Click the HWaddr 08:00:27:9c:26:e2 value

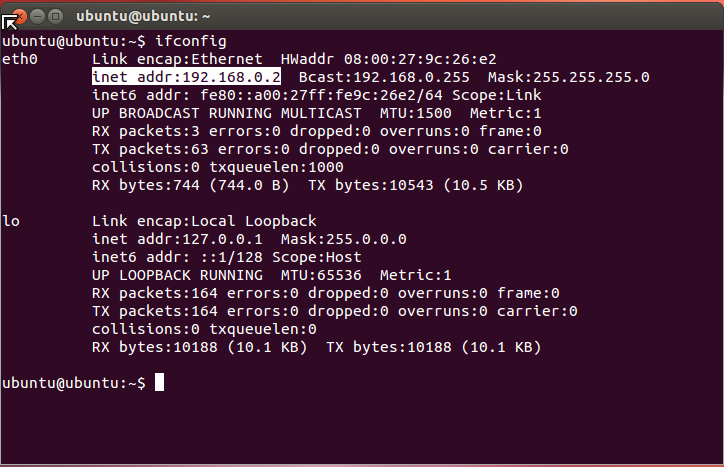389,59
